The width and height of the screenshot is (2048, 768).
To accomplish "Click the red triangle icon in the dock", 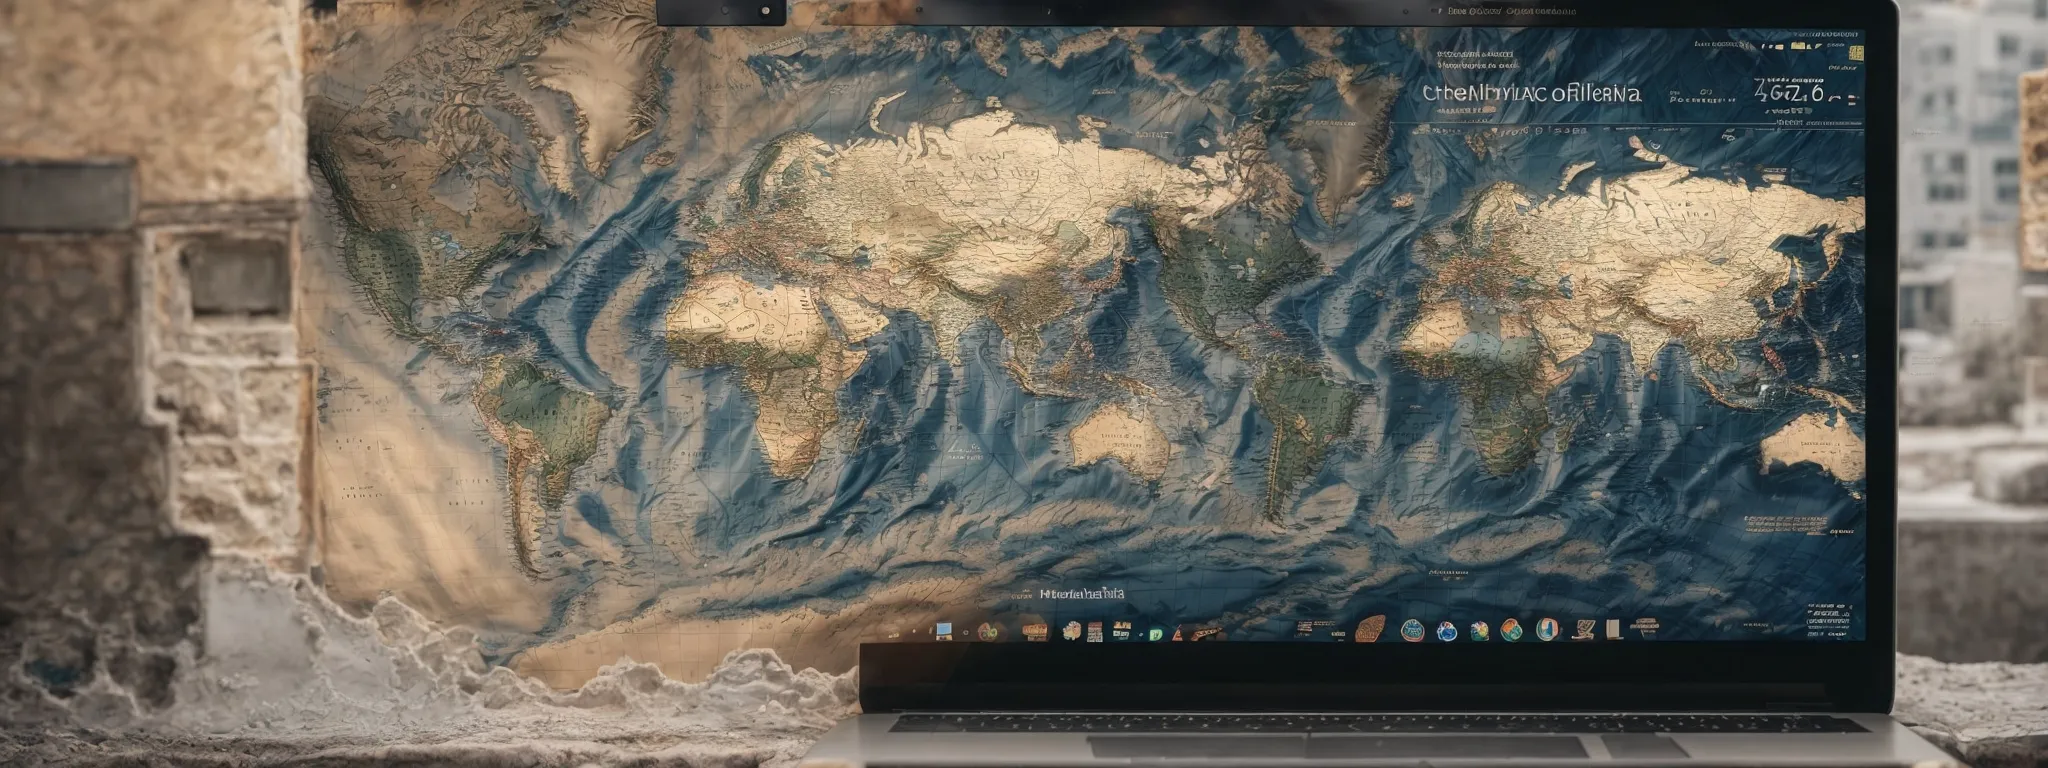I will coord(1178,631).
